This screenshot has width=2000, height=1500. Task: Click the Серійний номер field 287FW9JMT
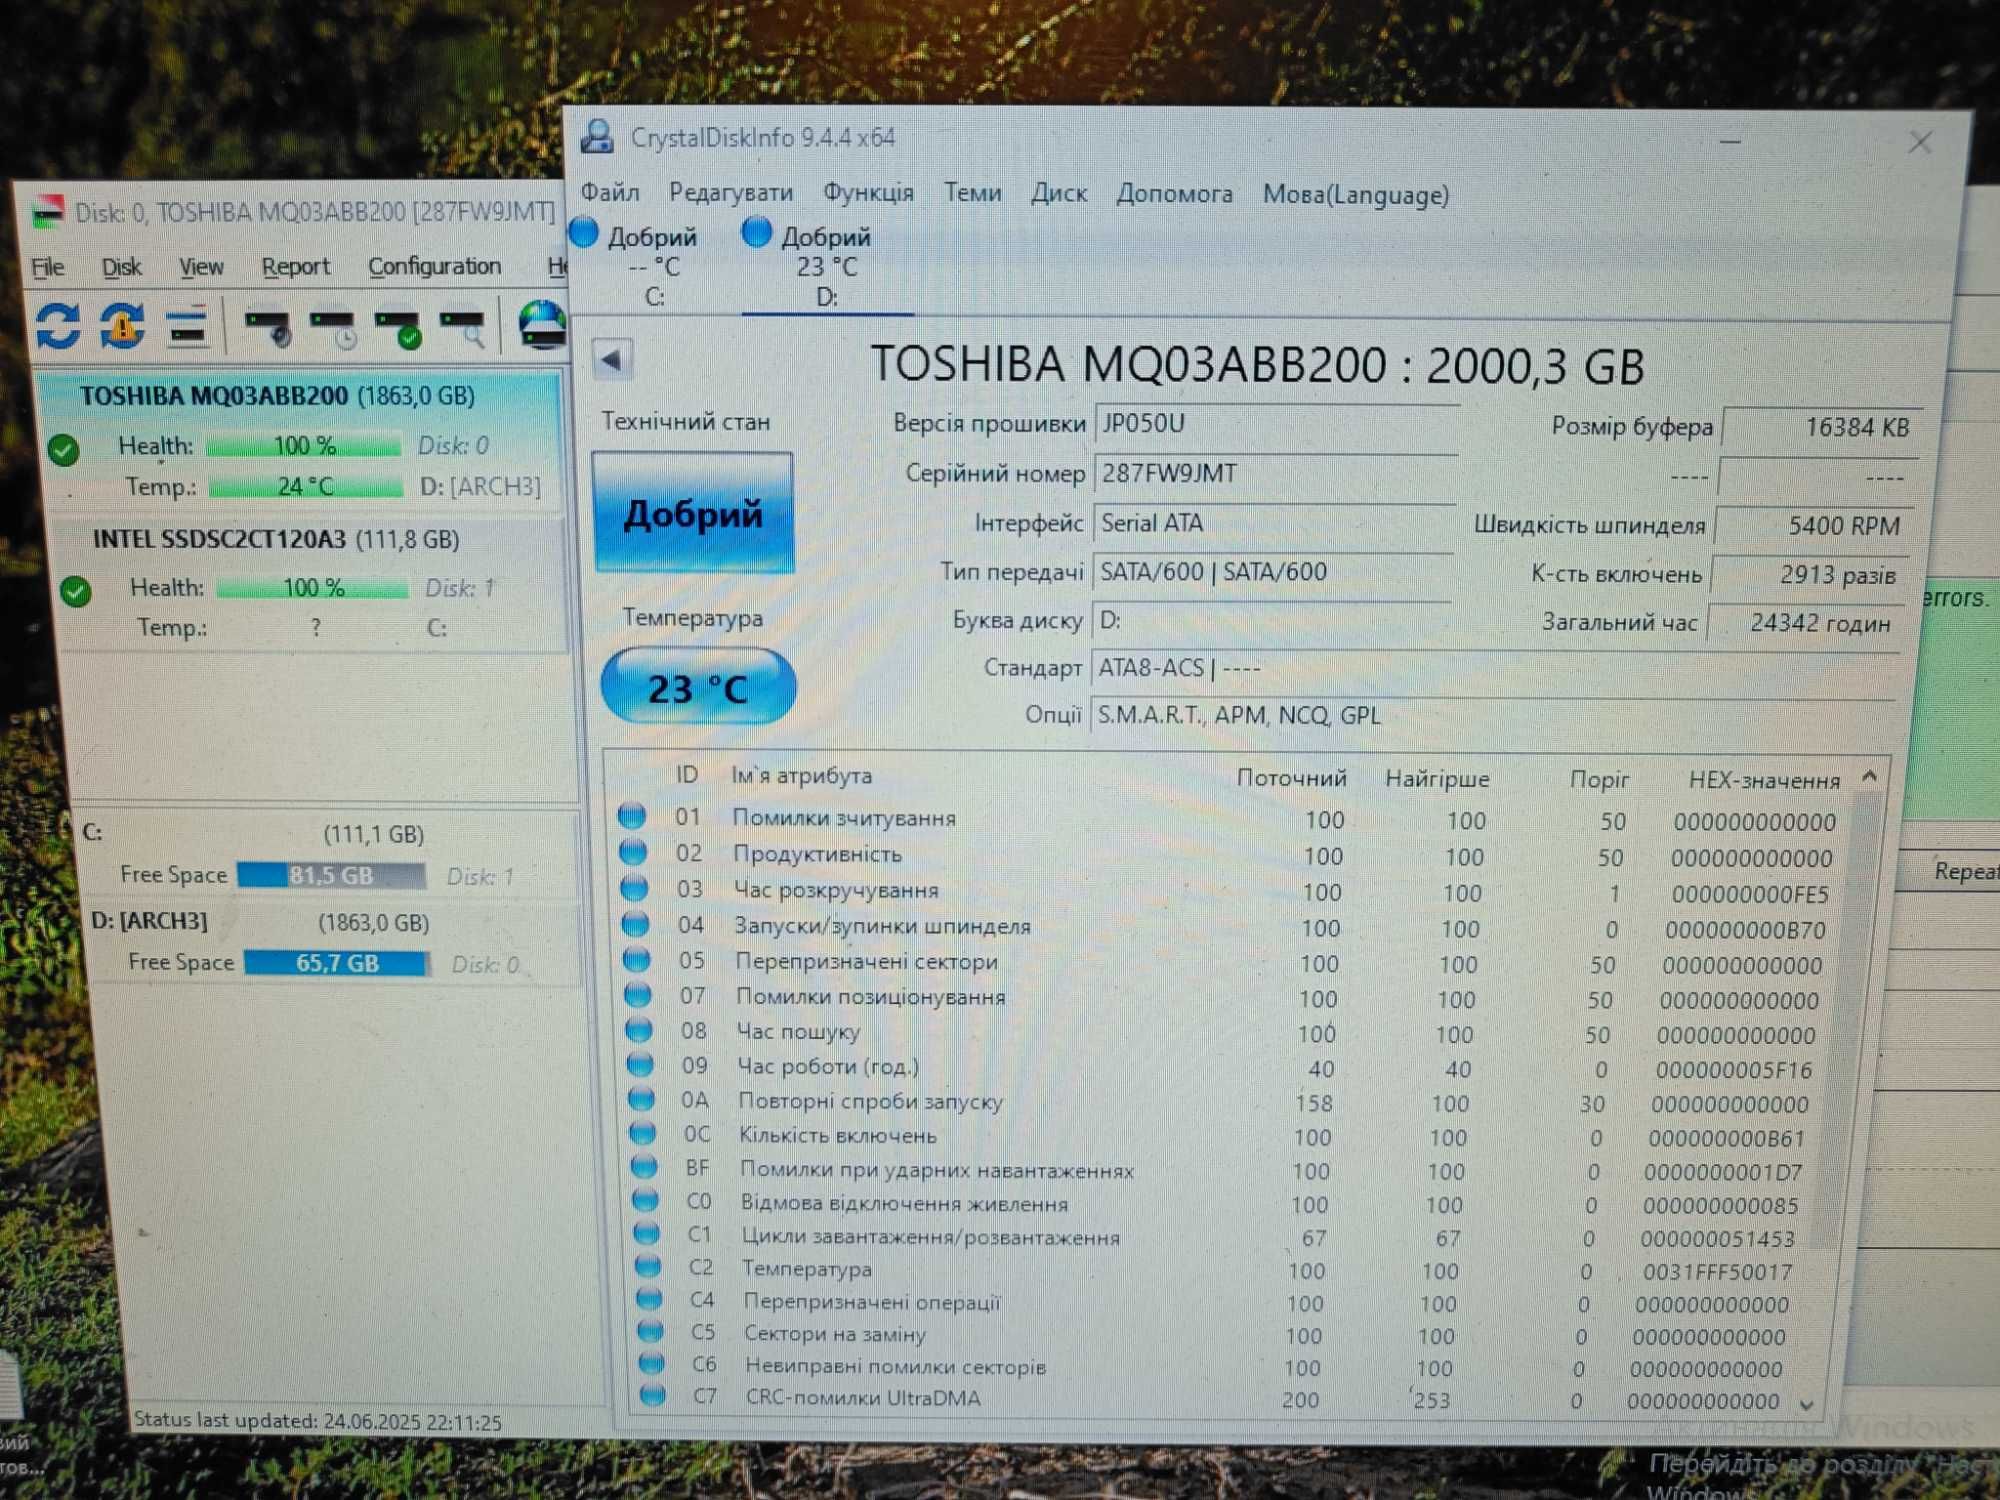tap(1276, 473)
